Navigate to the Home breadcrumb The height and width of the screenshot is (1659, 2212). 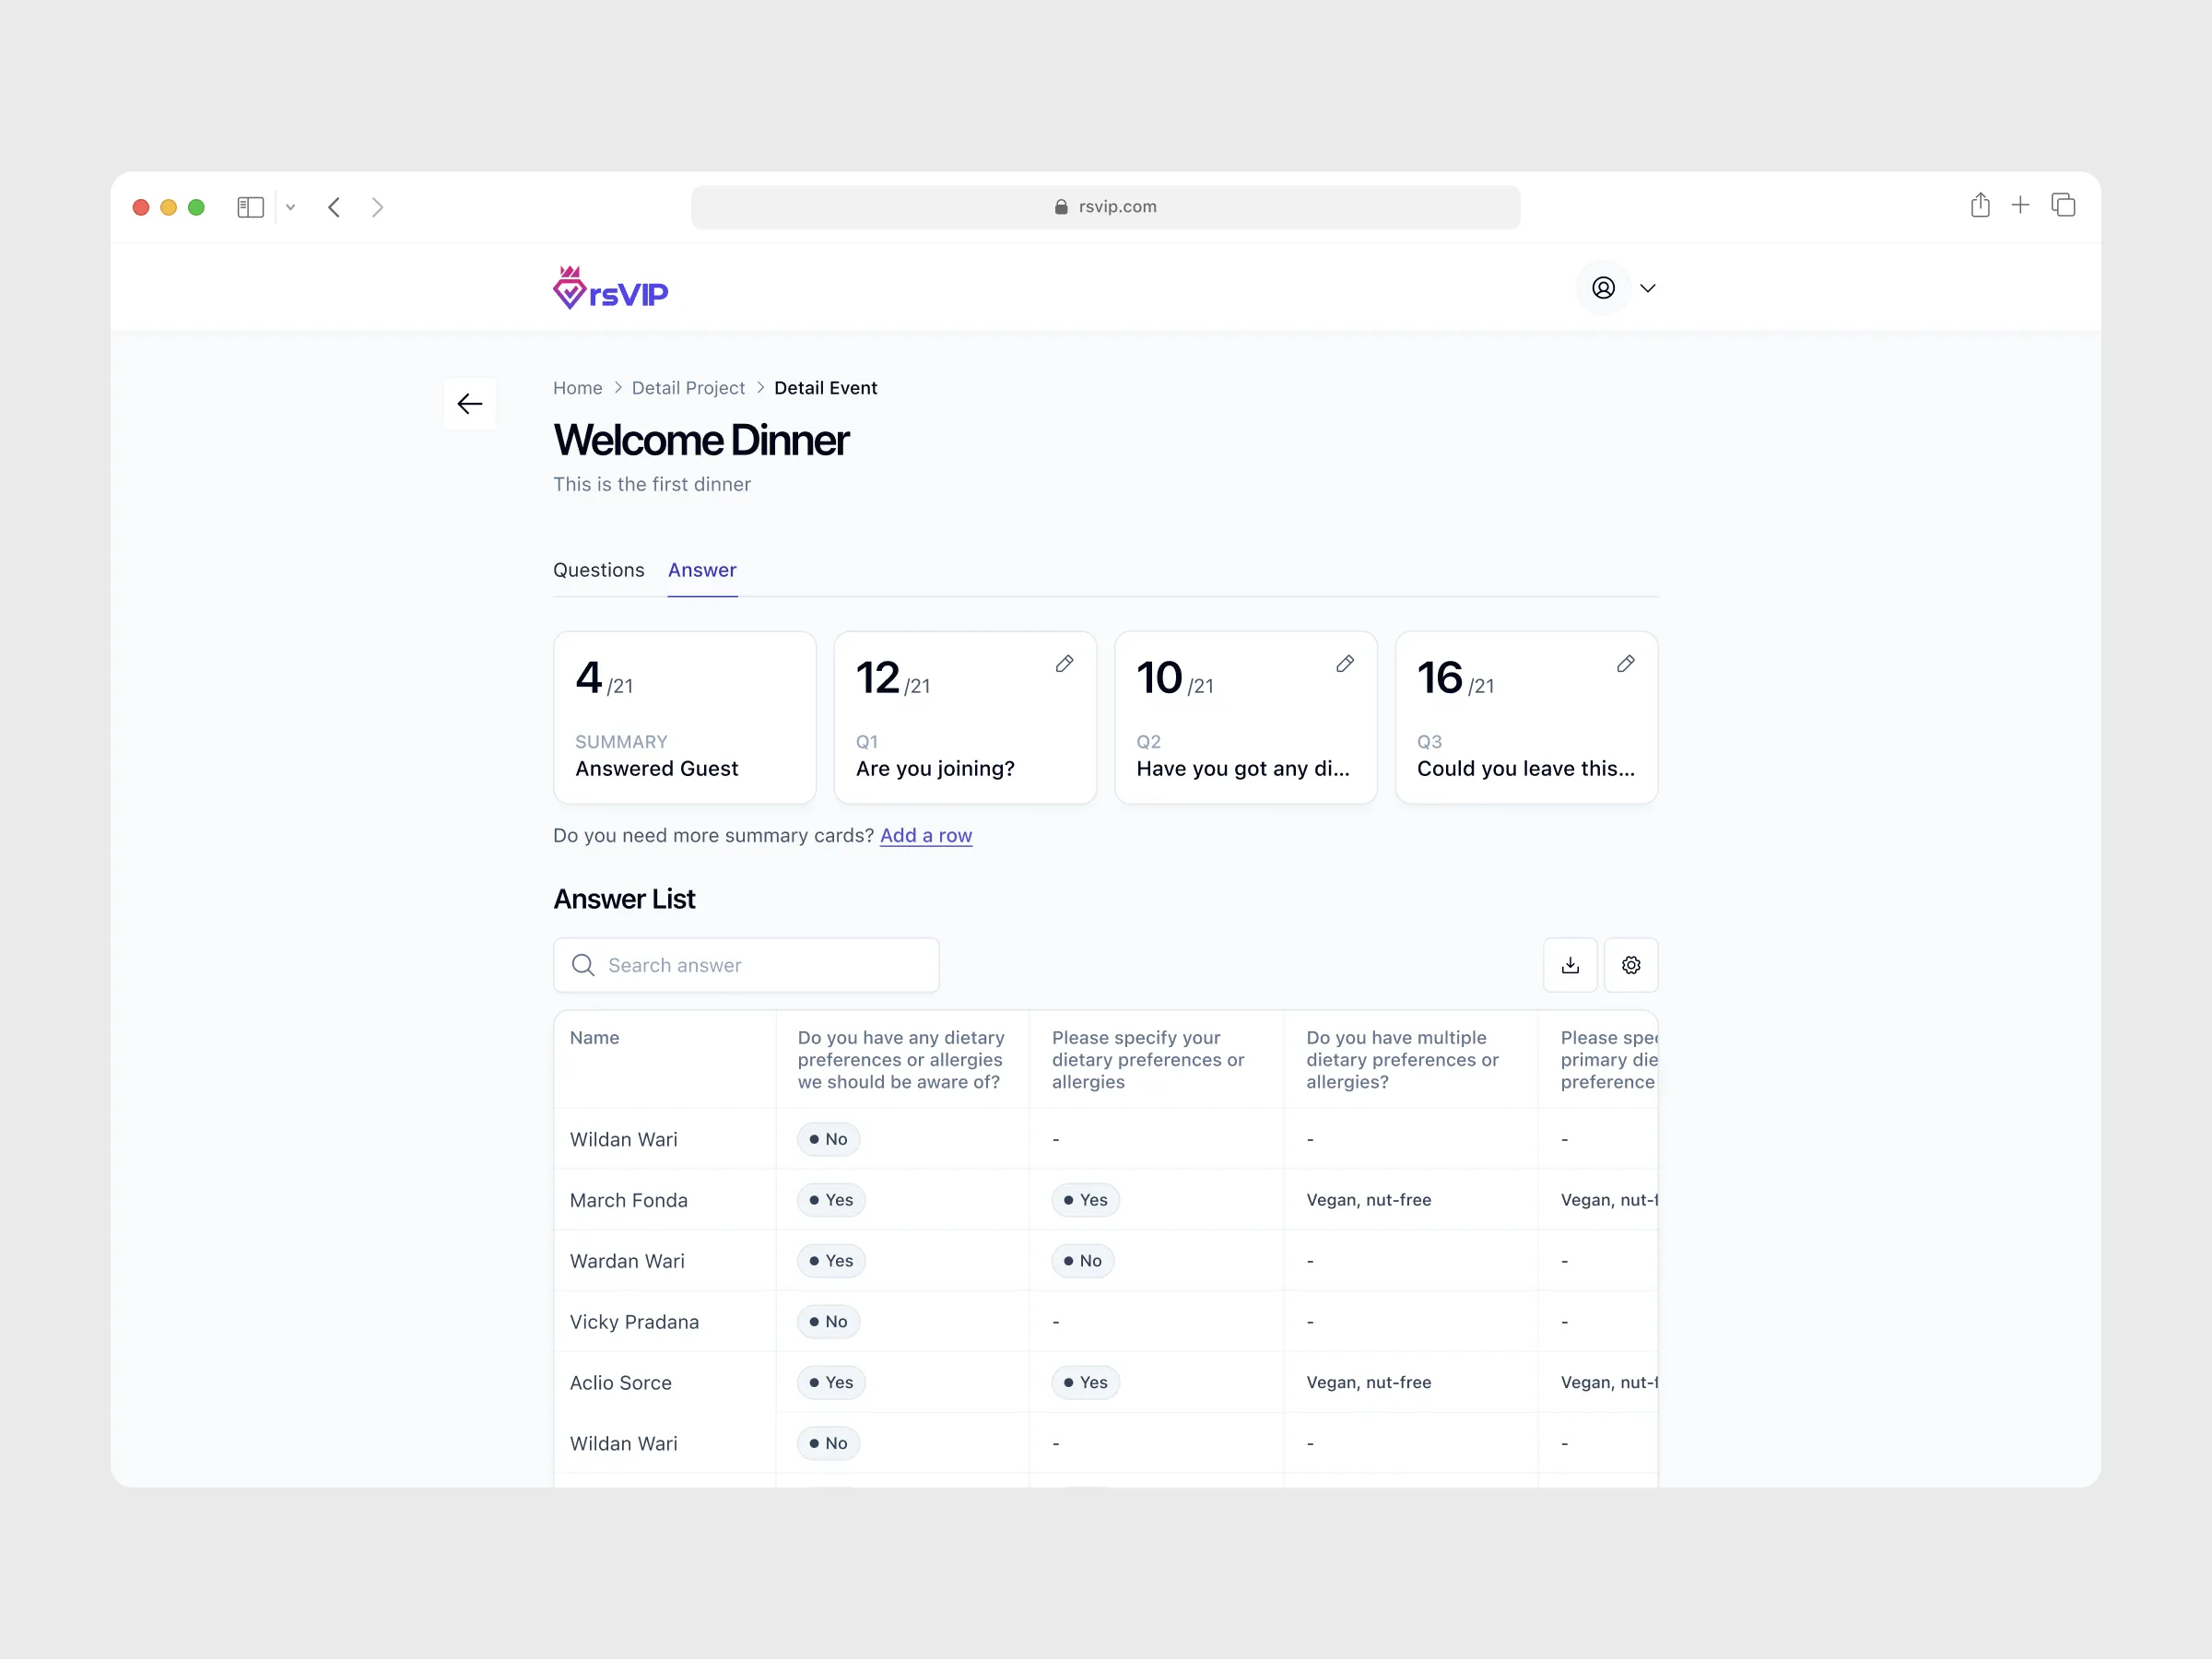(x=577, y=388)
